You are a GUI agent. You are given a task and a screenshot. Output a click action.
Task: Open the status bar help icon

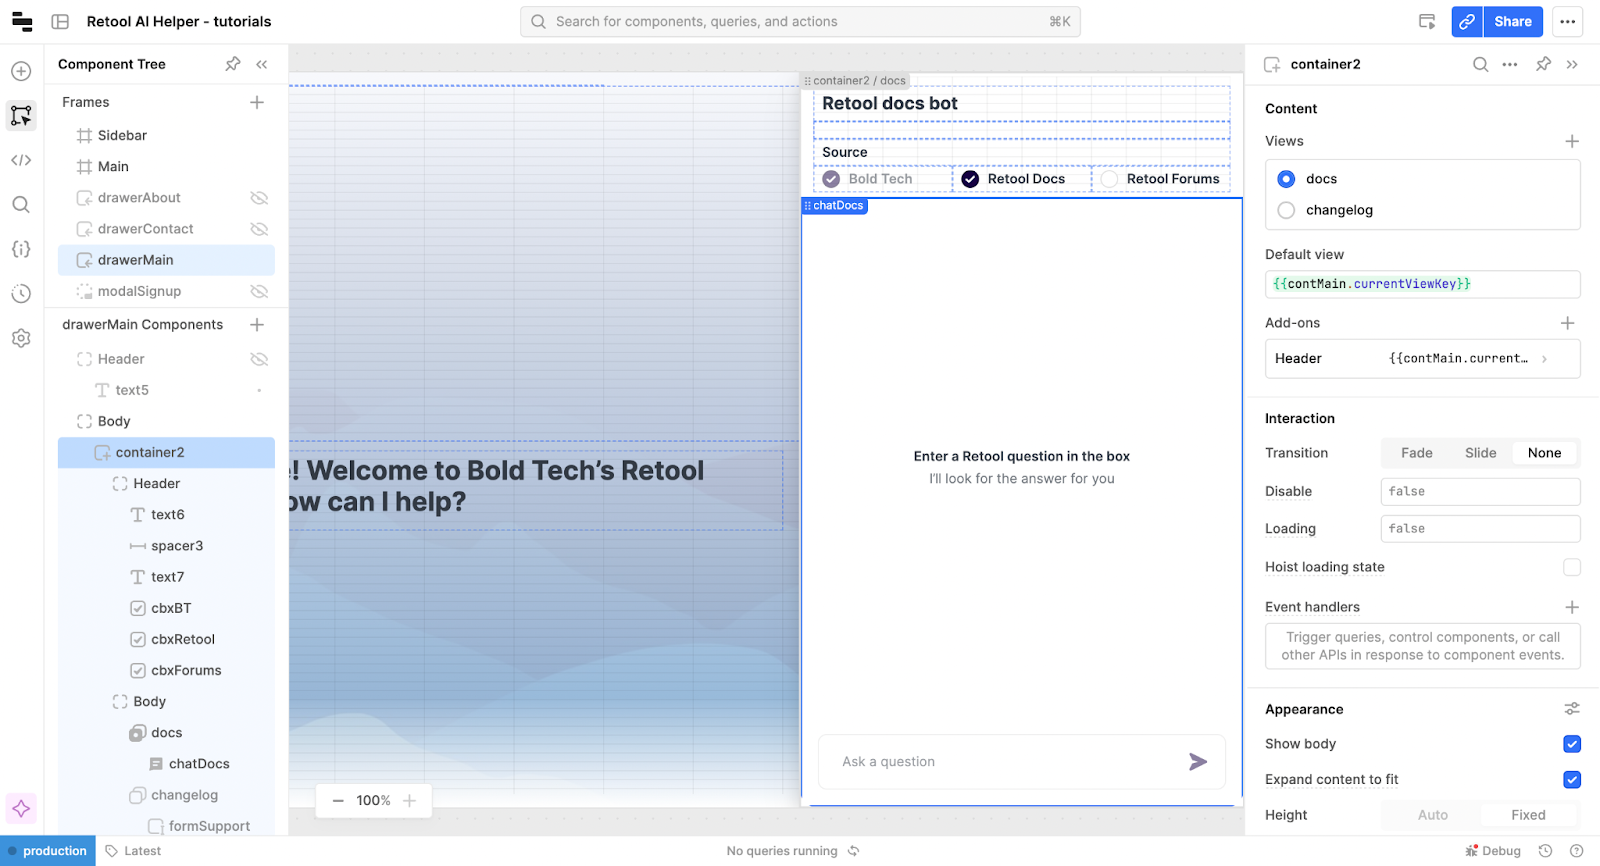1577,851
